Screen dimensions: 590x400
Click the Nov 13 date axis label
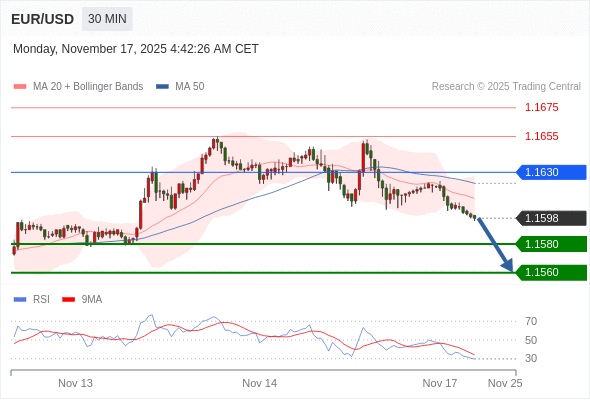tap(75, 383)
